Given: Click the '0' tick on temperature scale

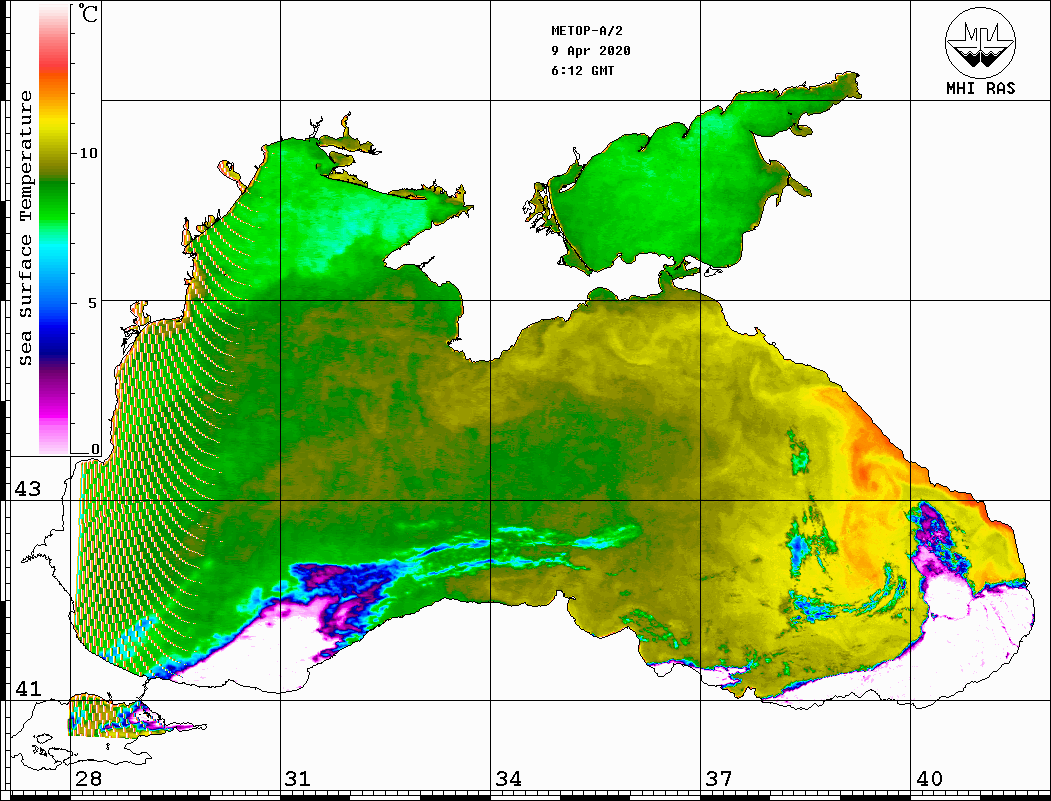Looking at the screenshot, I should point(95,449).
